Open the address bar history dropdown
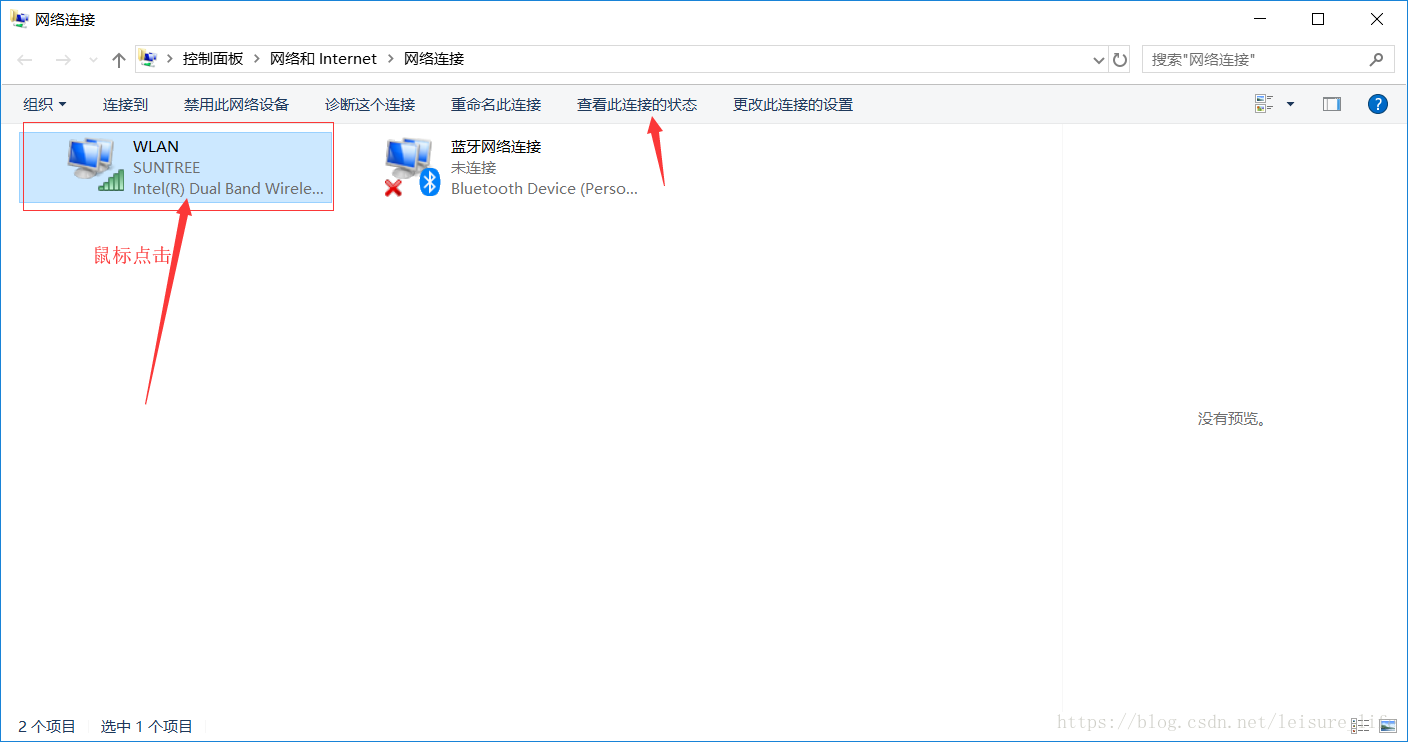 click(x=1099, y=60)
